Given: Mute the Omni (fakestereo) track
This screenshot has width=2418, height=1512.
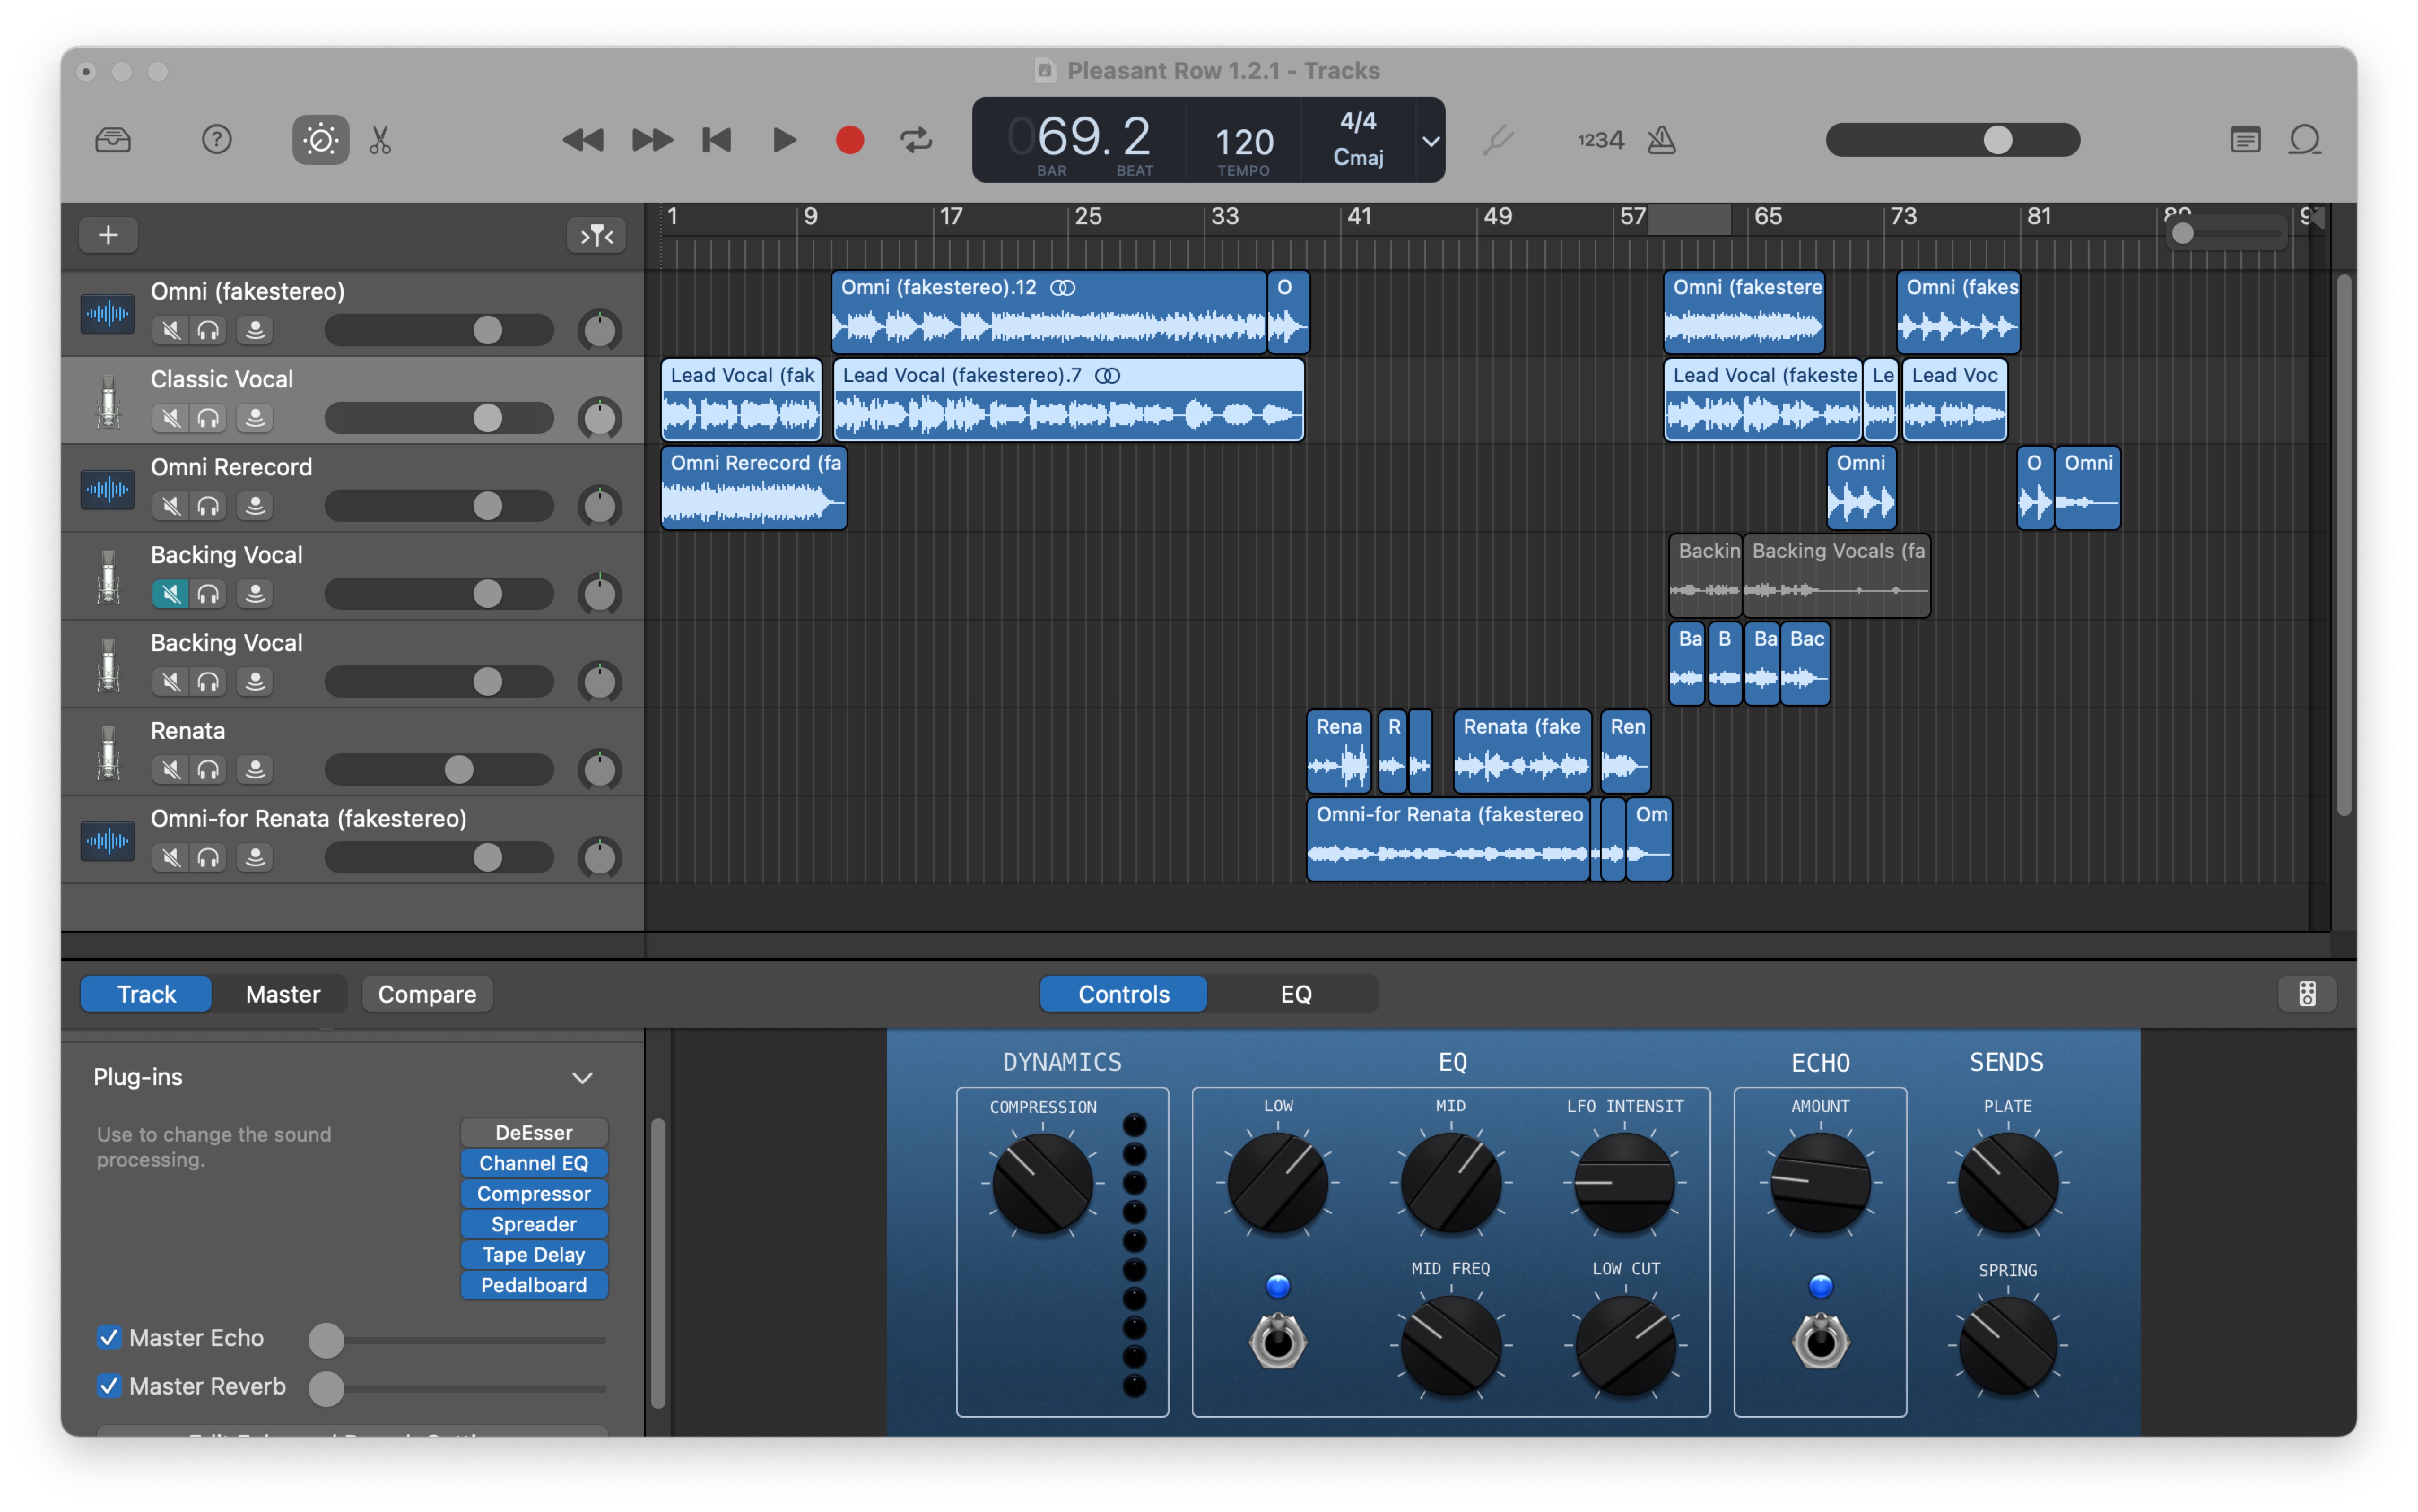Looking at the screenshot, I should [x=171, y=330].
